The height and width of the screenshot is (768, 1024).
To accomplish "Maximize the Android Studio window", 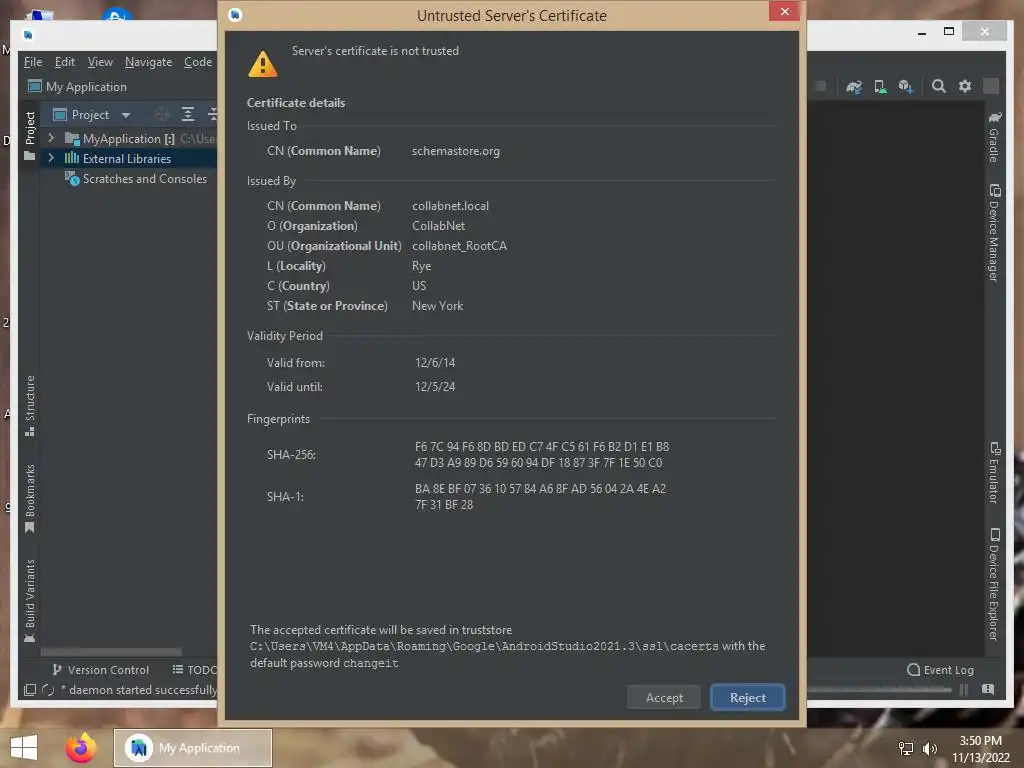I will tap(949, 31).
